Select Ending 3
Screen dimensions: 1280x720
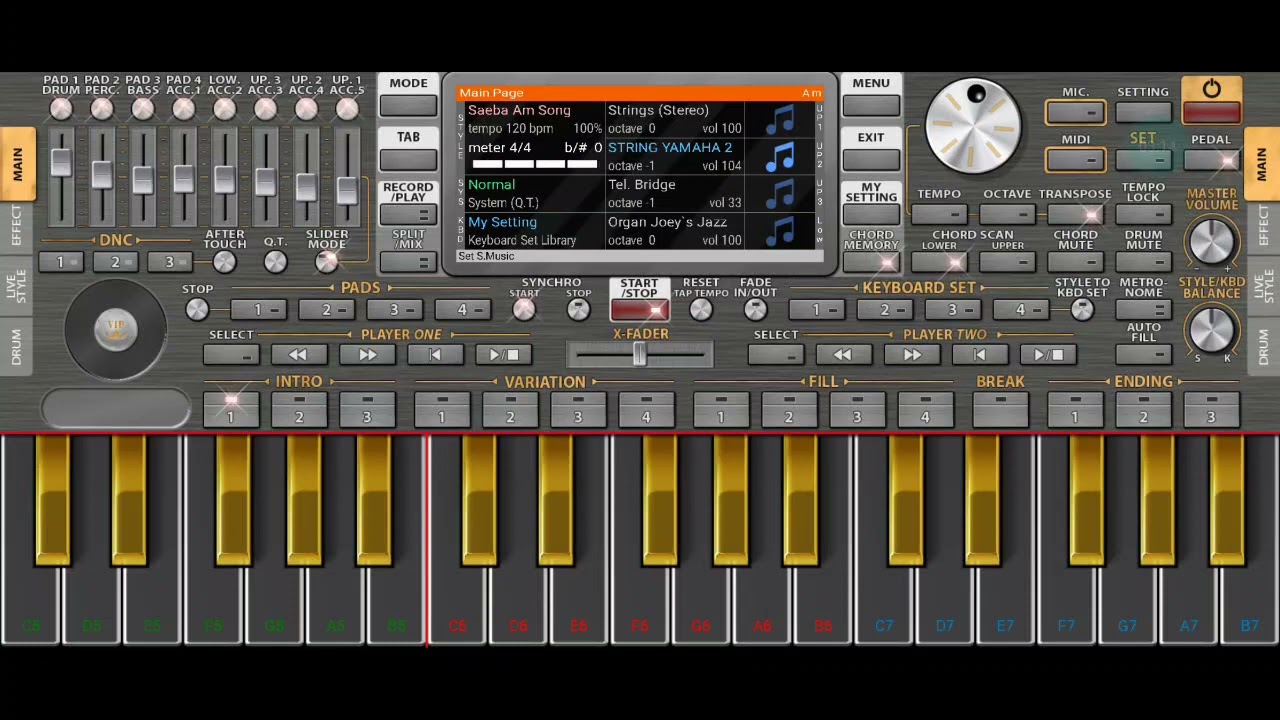pos(1211,410)
